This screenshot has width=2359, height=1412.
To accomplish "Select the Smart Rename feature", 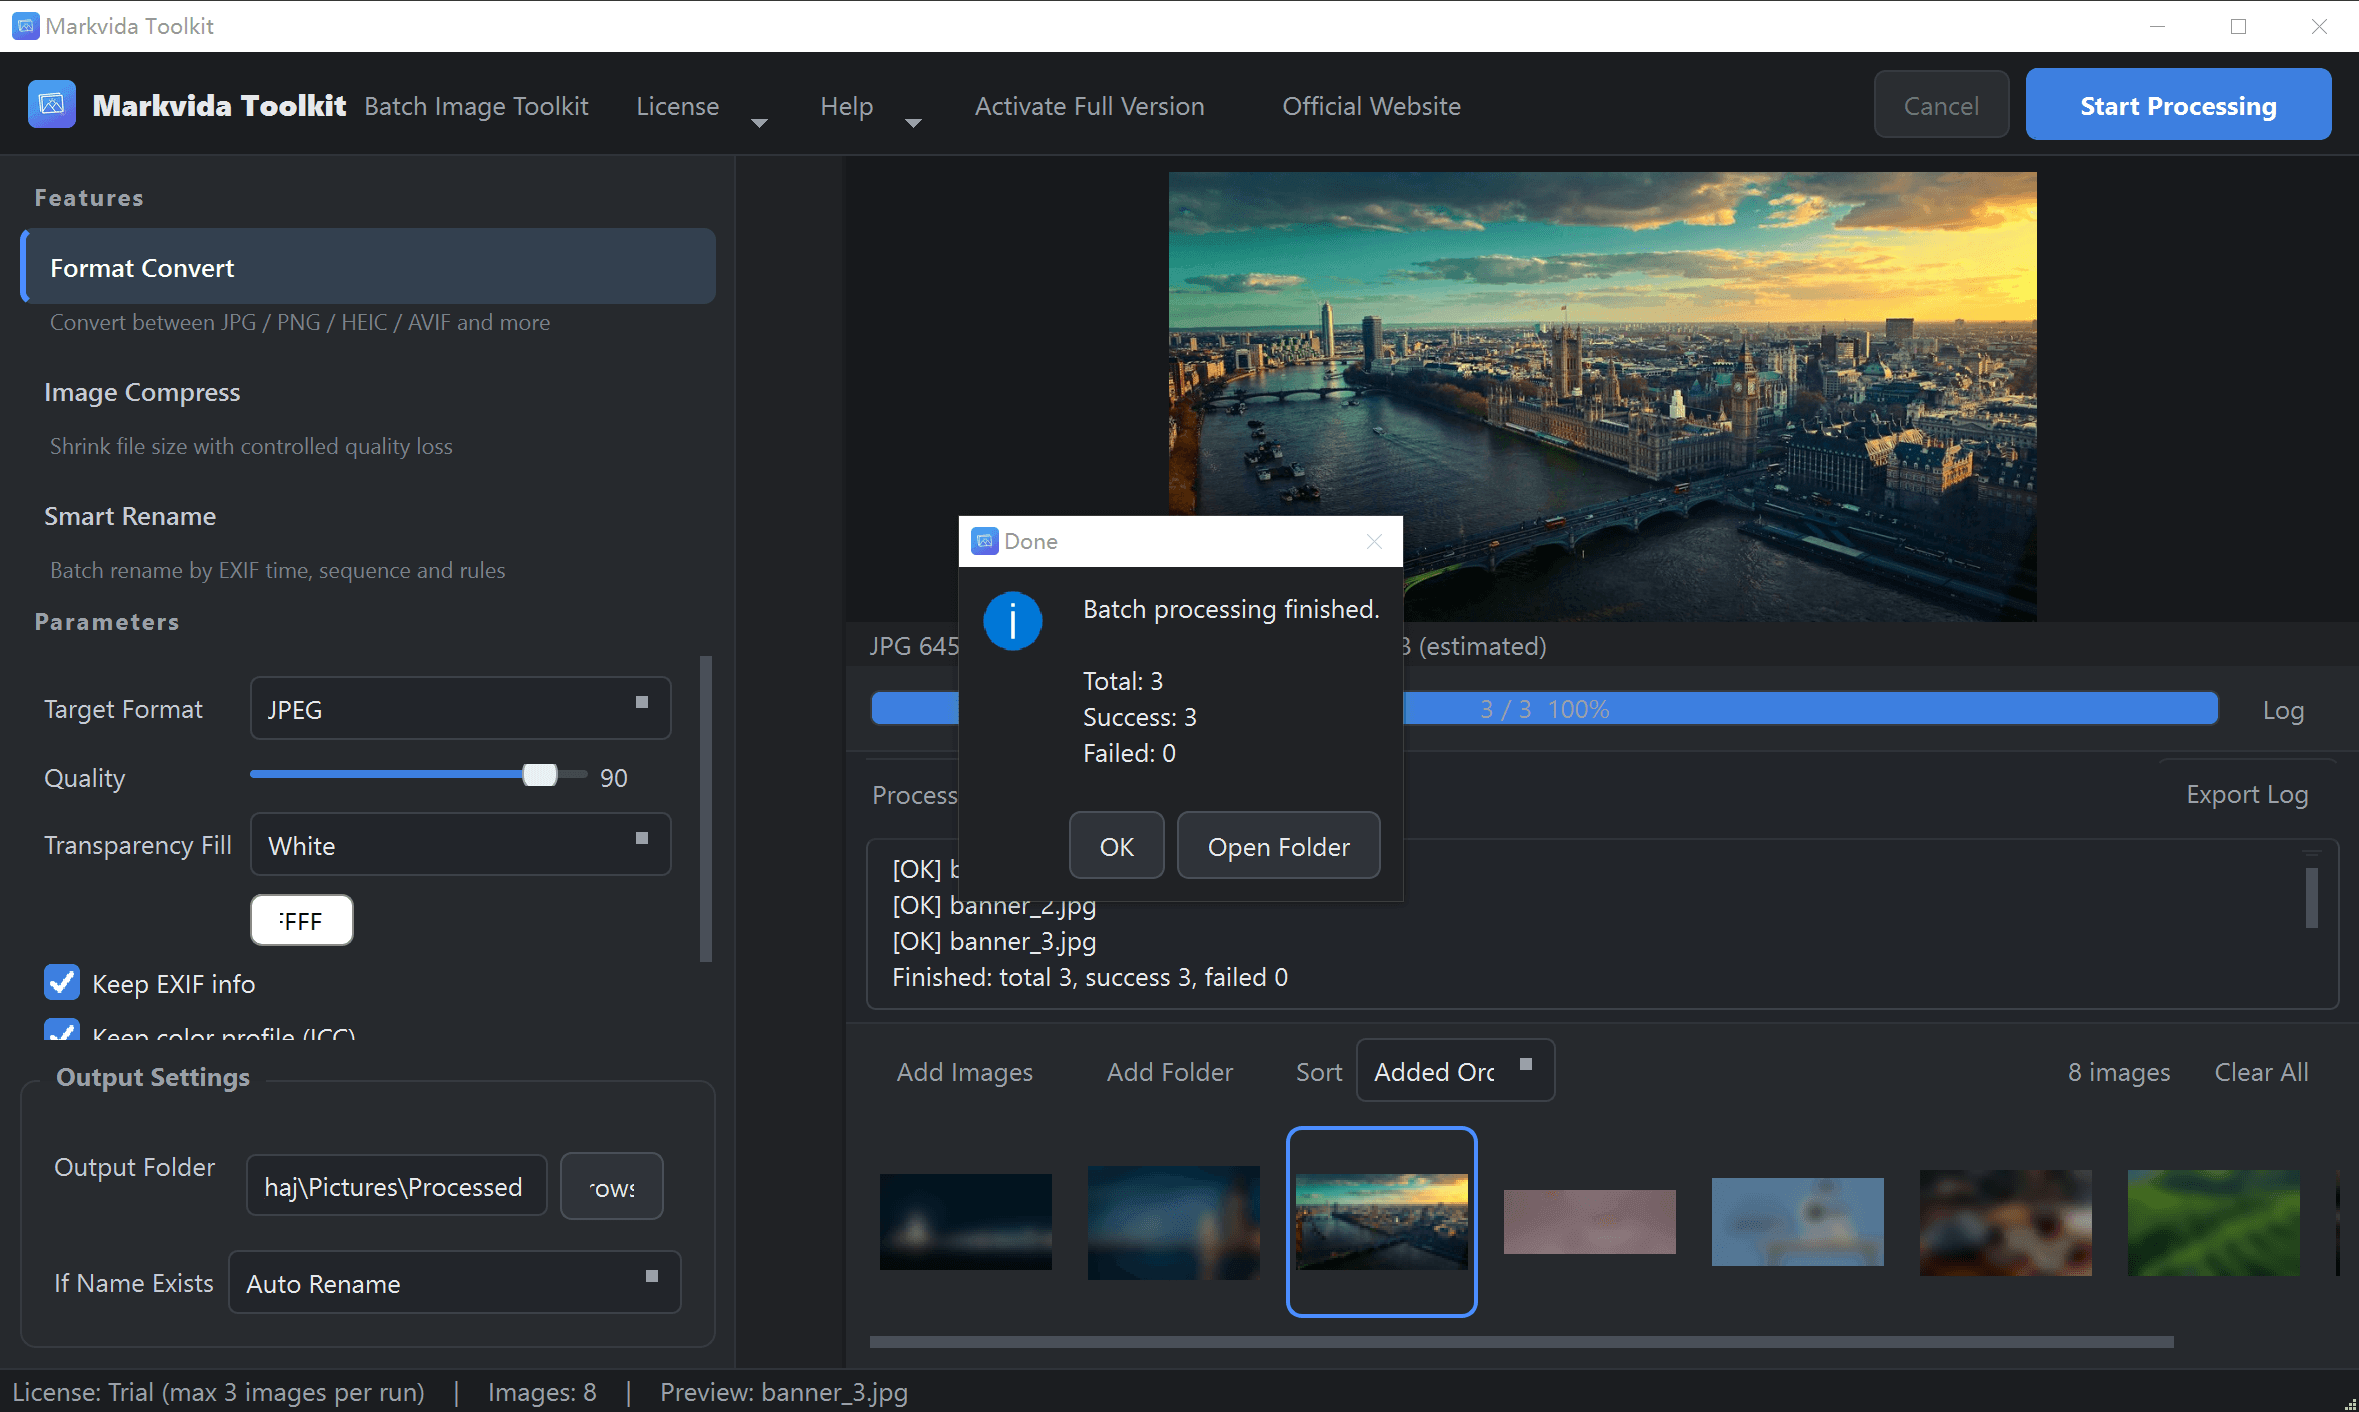I will pos(130,516).
